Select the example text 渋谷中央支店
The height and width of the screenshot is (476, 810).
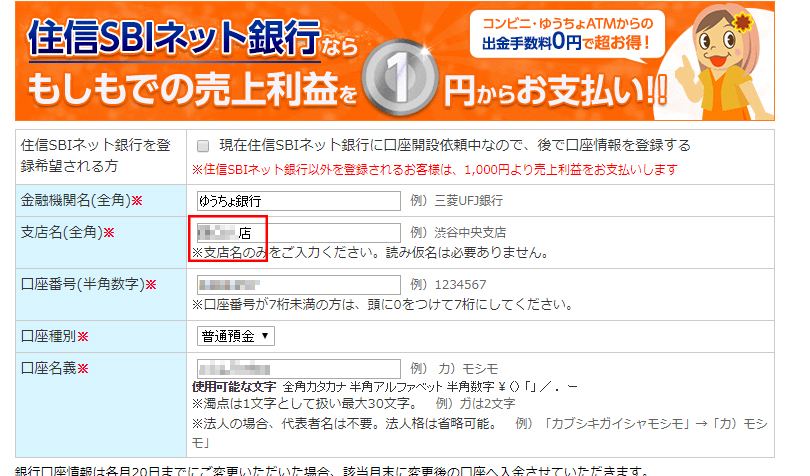coord(470,233)
